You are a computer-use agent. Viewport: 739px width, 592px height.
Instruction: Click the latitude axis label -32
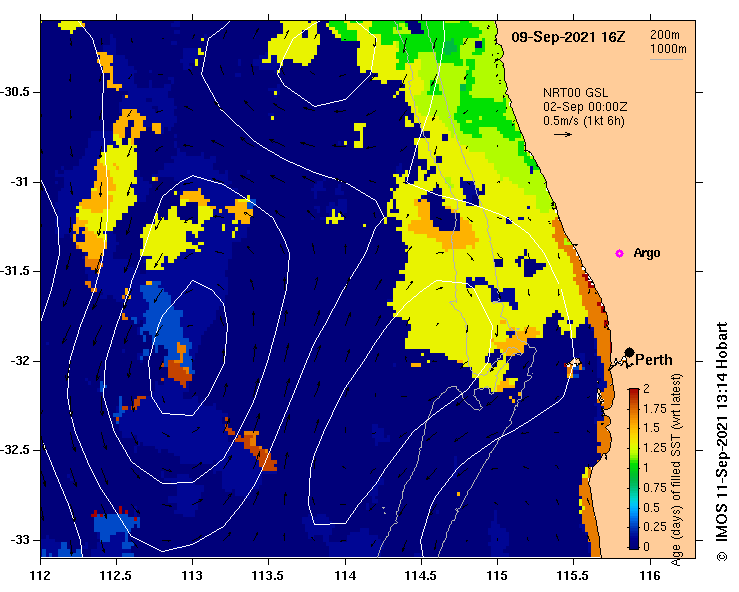point(19,361)
